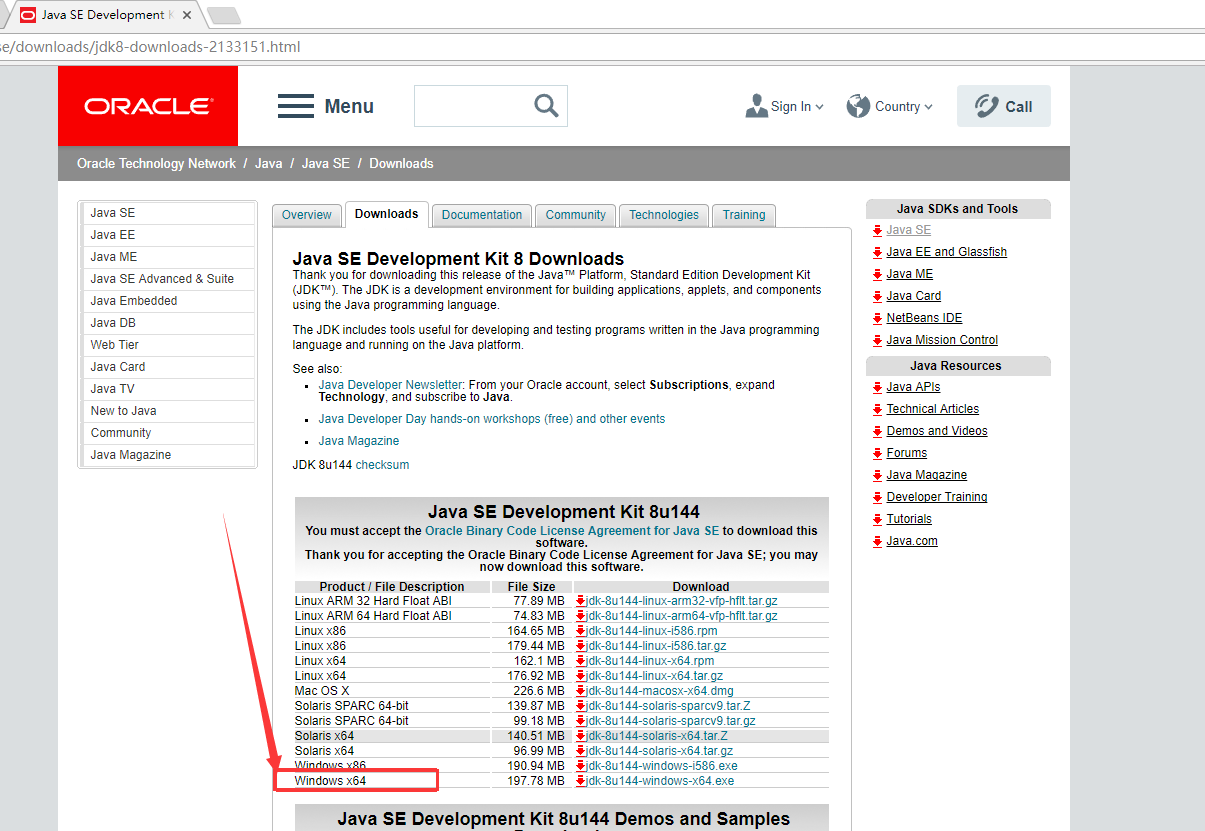Screen dimensions: 1205x831
Task: Switch to the Overview tab
Action: 306,215
